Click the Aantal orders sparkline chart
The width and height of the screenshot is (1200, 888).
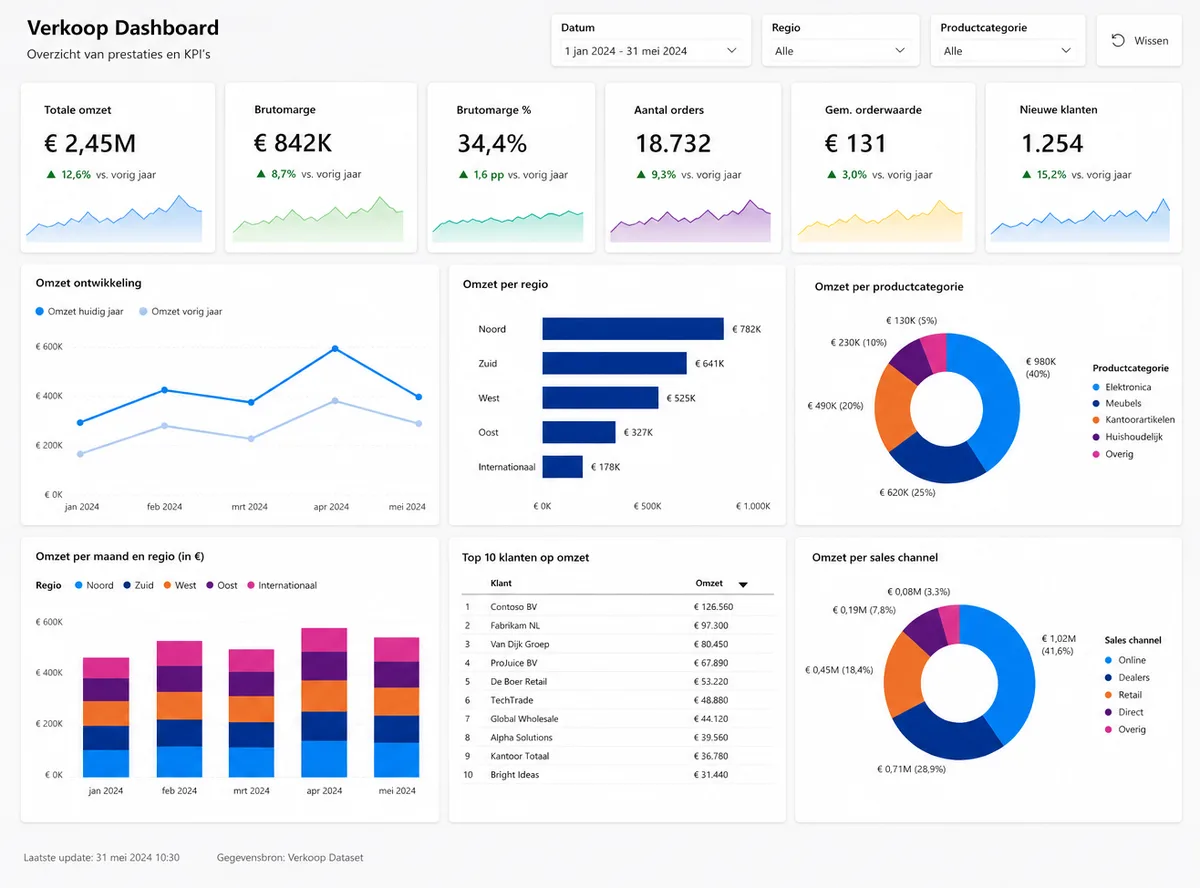[691, 221]
